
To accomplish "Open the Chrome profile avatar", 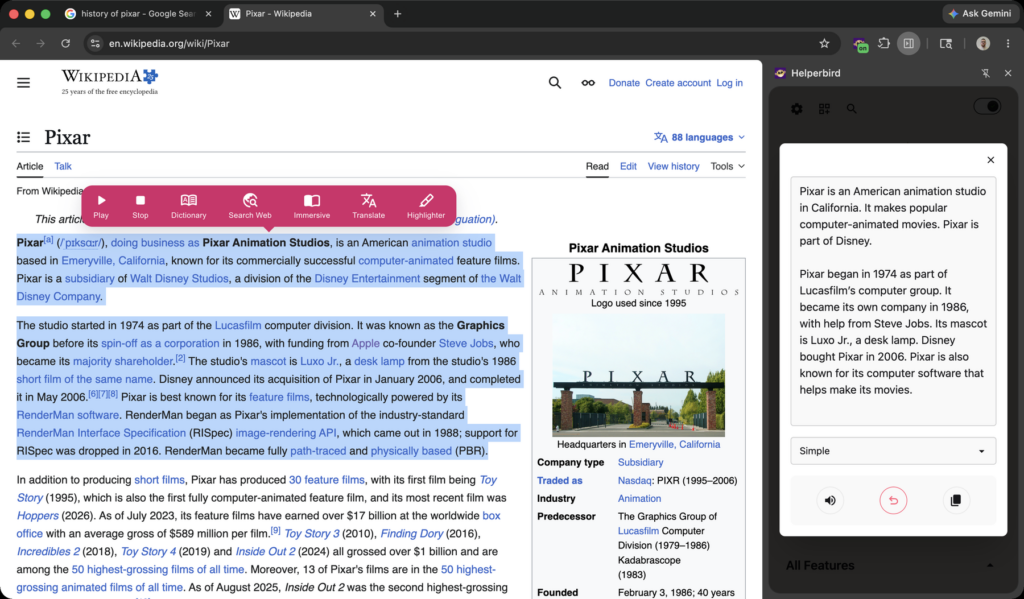I will [983, 44].
